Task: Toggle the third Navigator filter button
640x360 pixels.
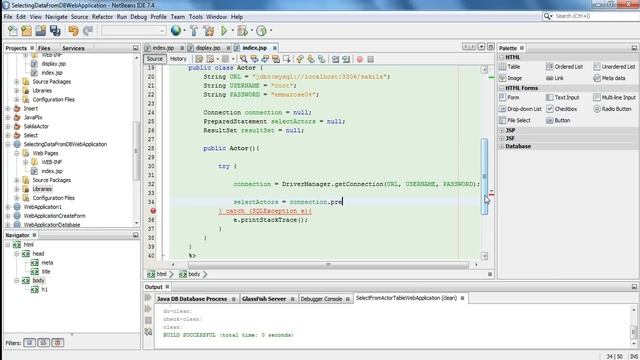Action: (x=58, y=343)
